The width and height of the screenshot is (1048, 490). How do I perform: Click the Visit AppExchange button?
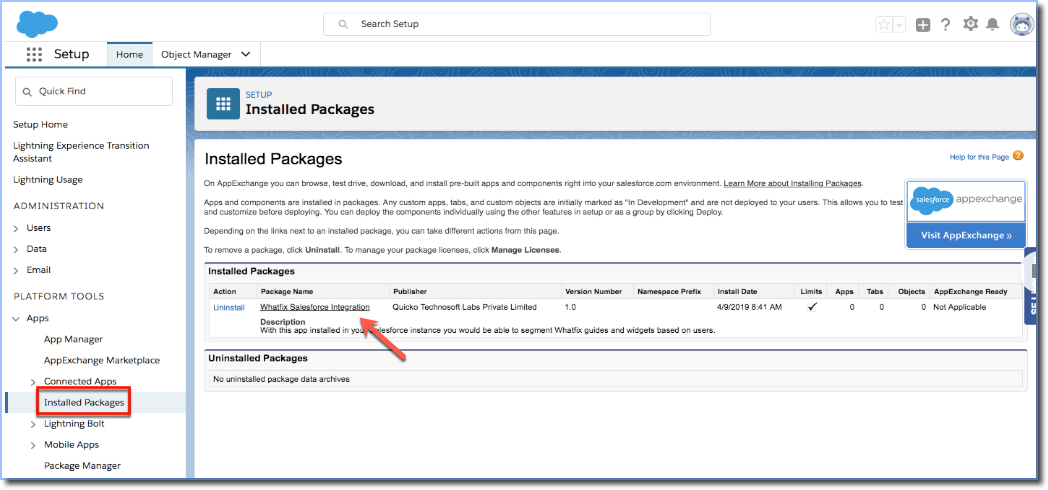[965, 235]
